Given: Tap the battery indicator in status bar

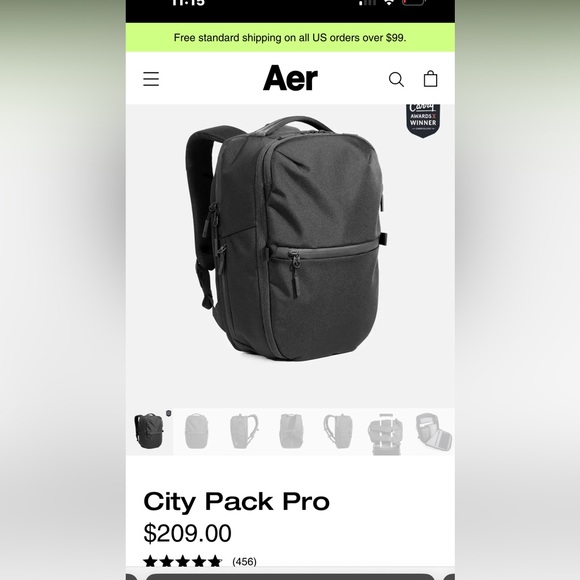Looking at the screenshot, I should coord(414,2).
